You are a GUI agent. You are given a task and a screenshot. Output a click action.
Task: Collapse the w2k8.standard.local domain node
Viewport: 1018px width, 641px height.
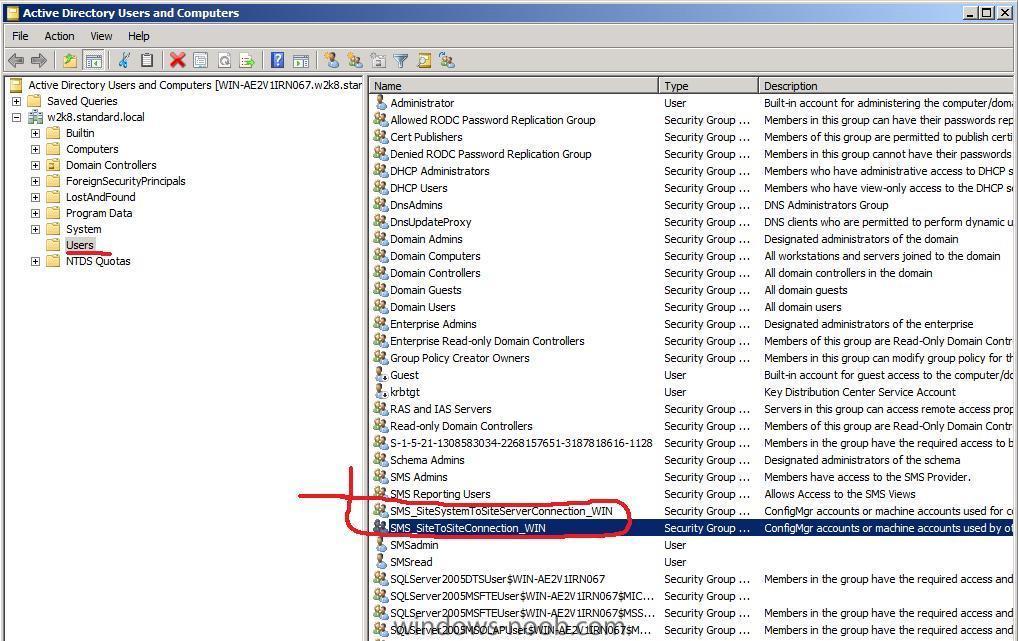point(16,118)
